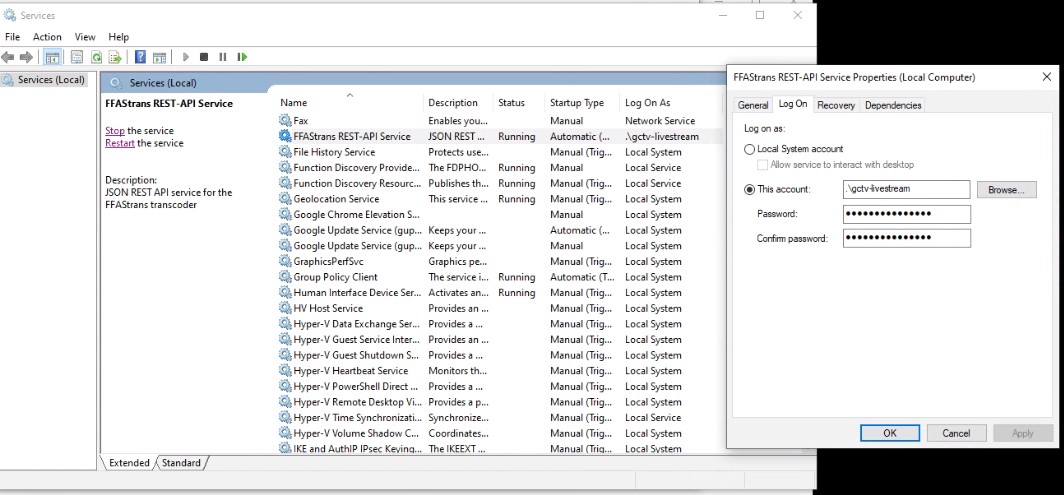Click the gear icon beside Fax service
Viewport: 1064px width, 495px height.
pos(285,120)
